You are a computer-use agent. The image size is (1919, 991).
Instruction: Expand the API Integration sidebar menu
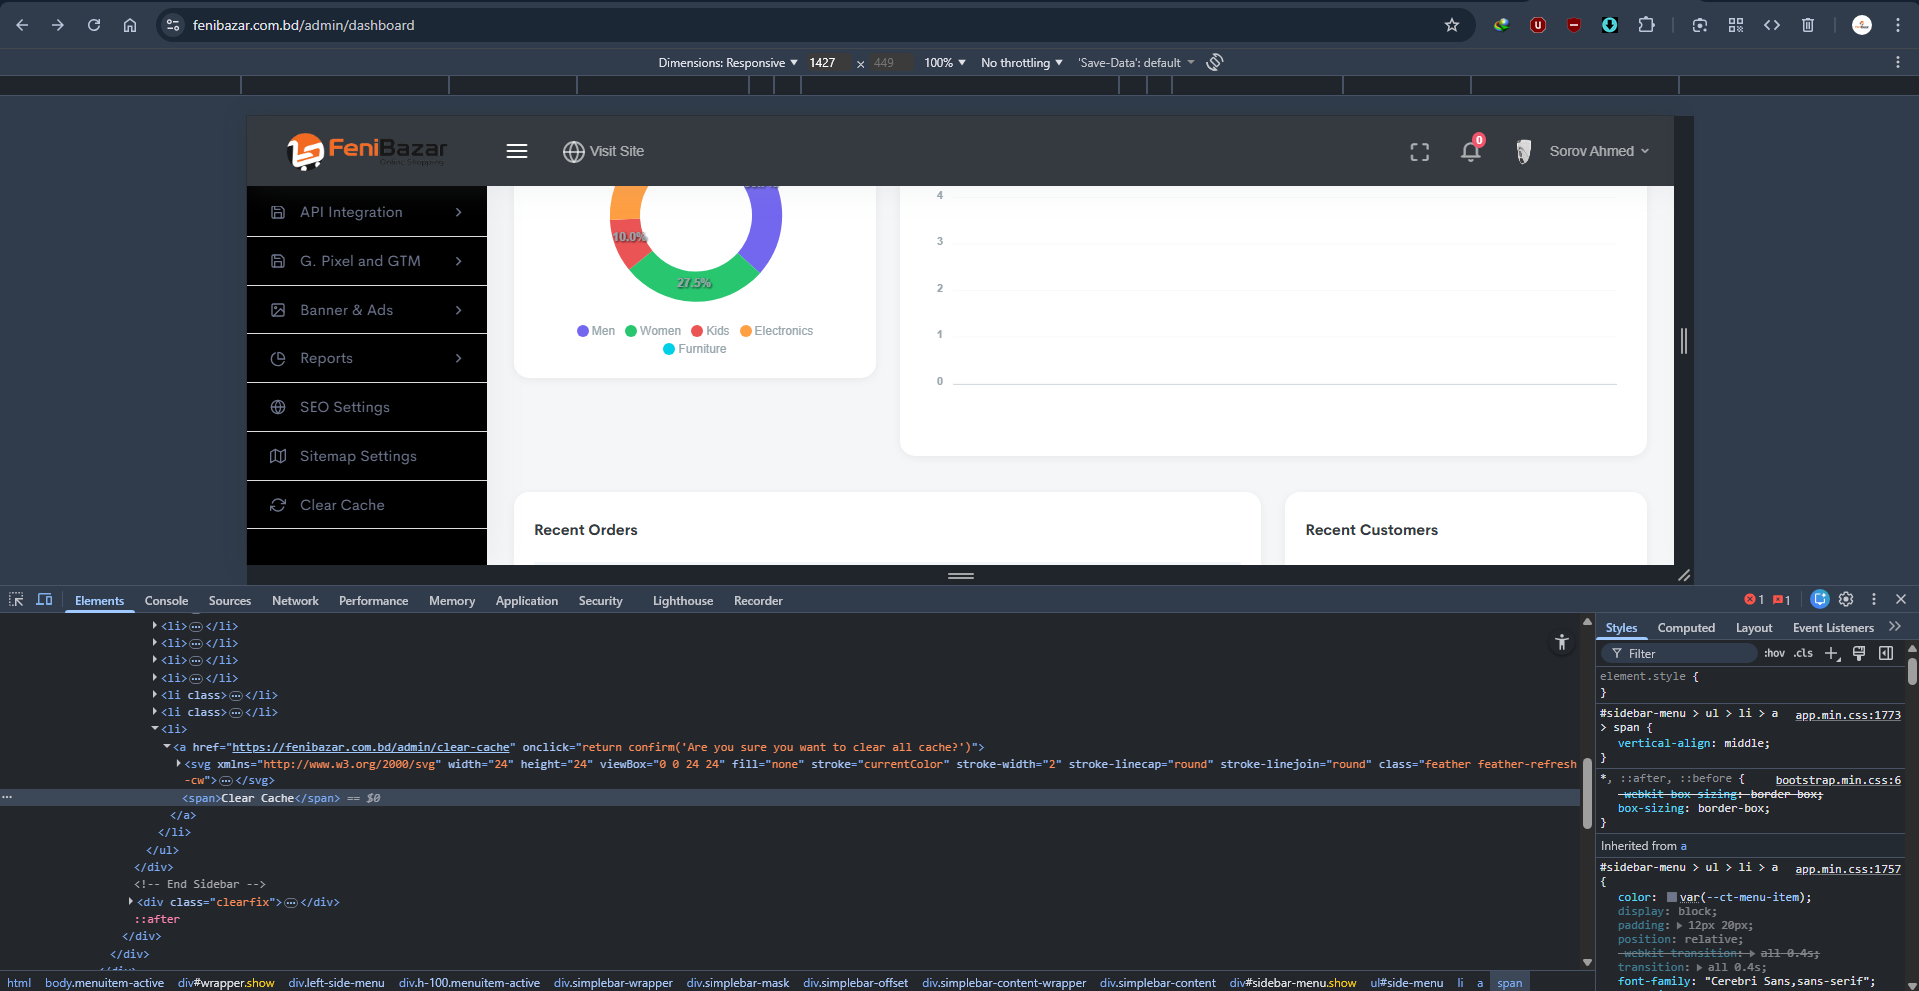[x=367, y=212]
